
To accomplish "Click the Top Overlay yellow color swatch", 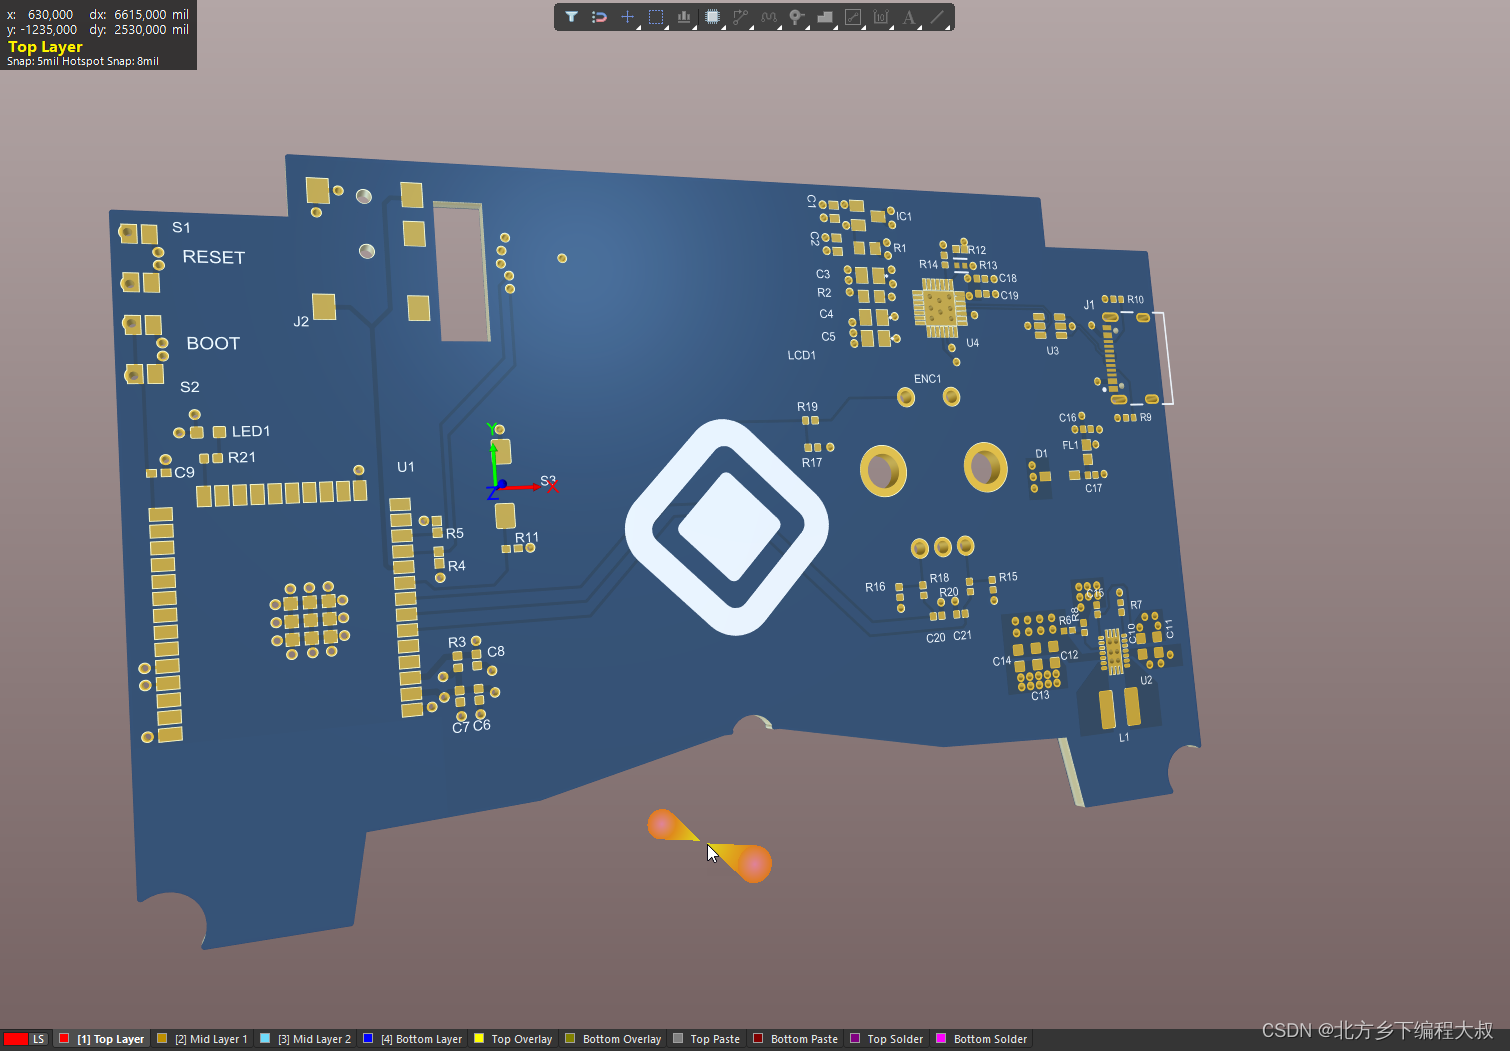I will [479, 1038].
